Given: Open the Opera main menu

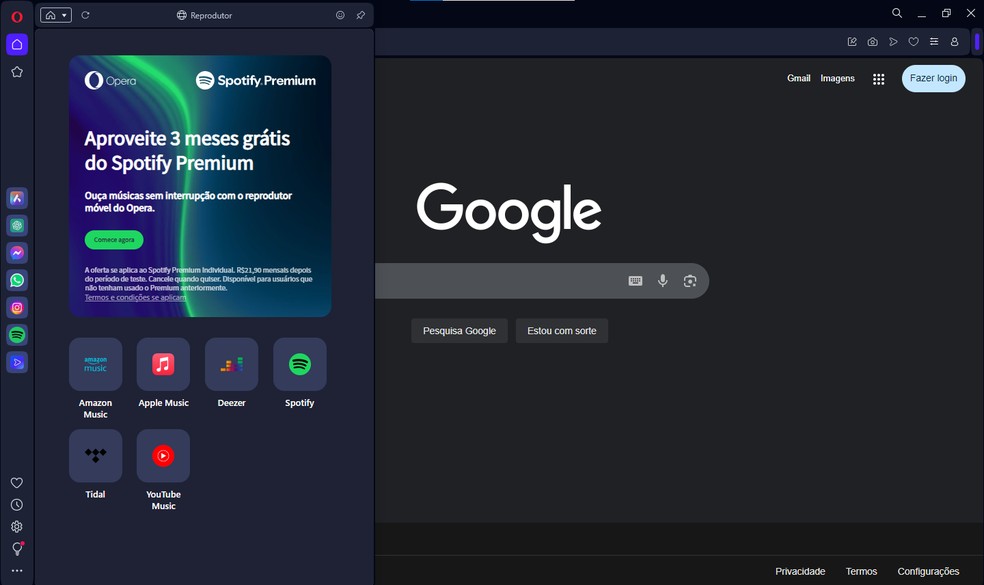Looking at the screenshot, I should tap(17, 16).
